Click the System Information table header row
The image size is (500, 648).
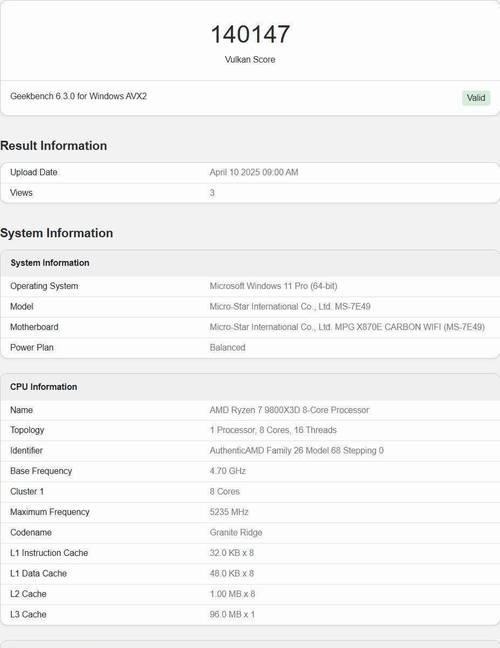coord(250,263)
